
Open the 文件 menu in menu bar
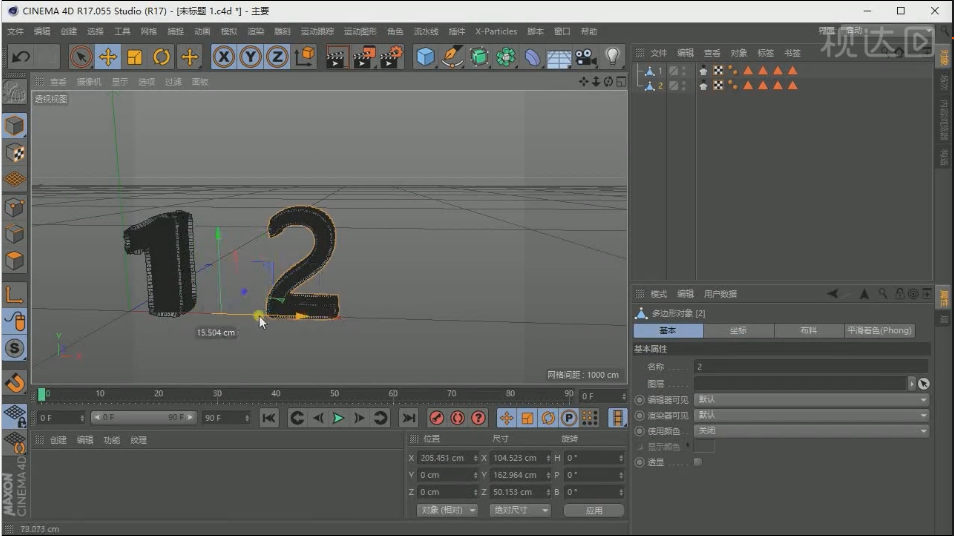point(16,32)
